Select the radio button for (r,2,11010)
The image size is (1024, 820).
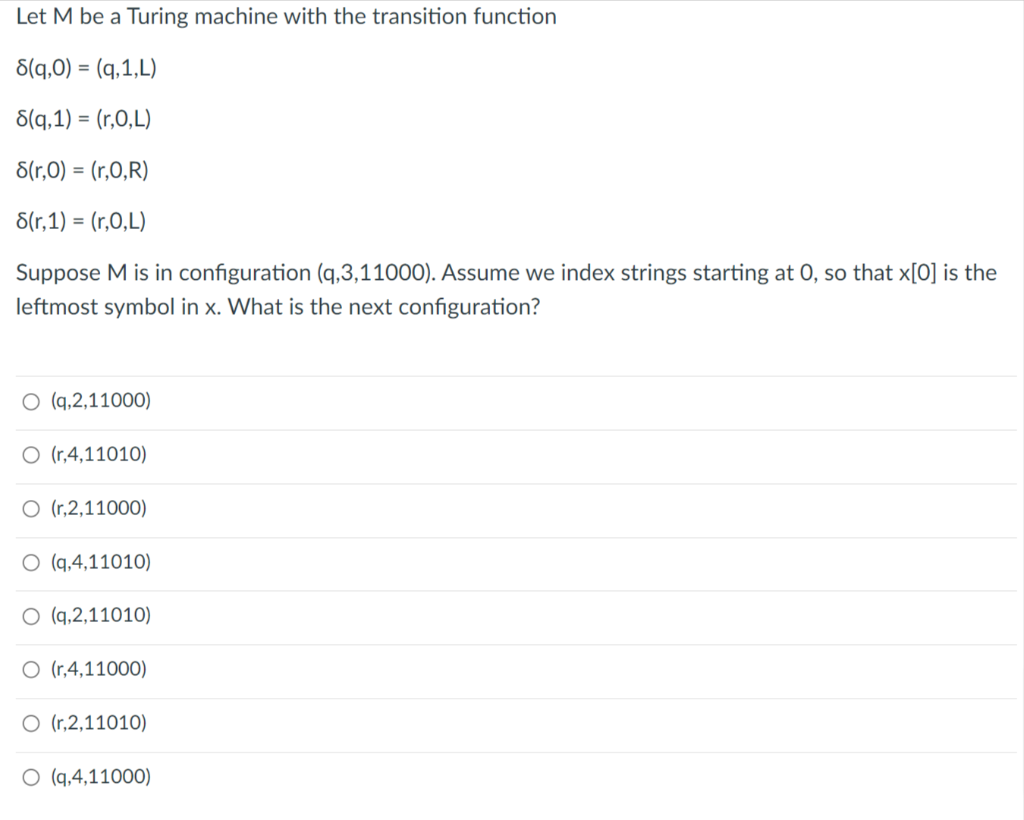point(31,723)
